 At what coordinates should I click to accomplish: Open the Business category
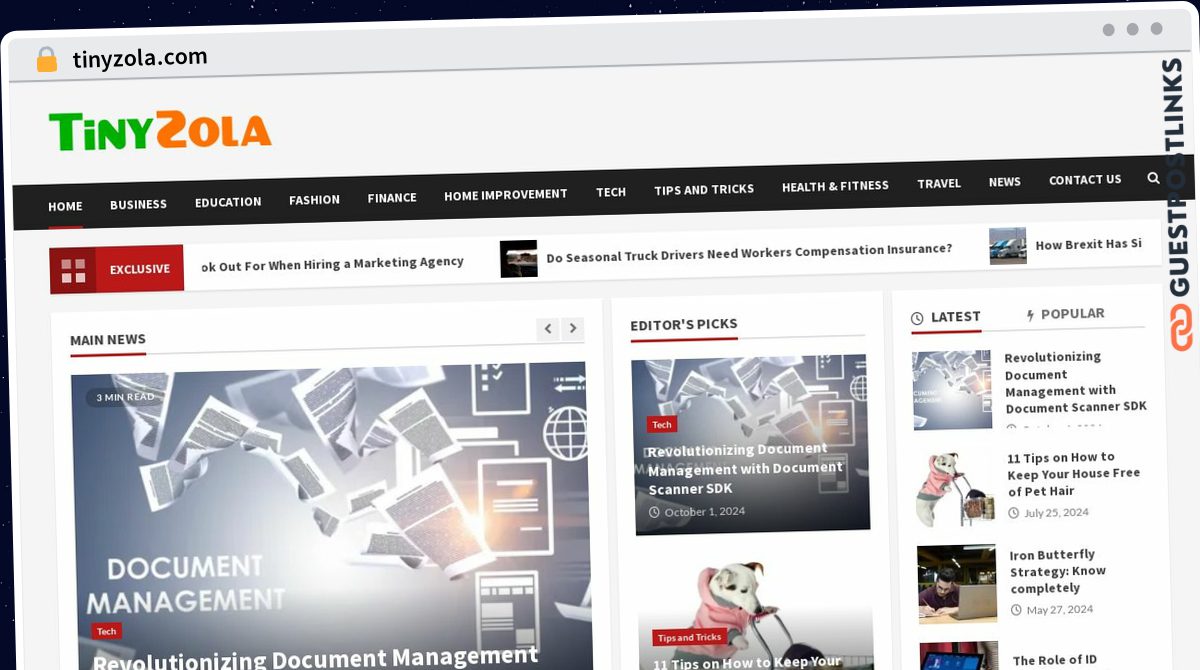pyautogui.click(x=138, y=204)
